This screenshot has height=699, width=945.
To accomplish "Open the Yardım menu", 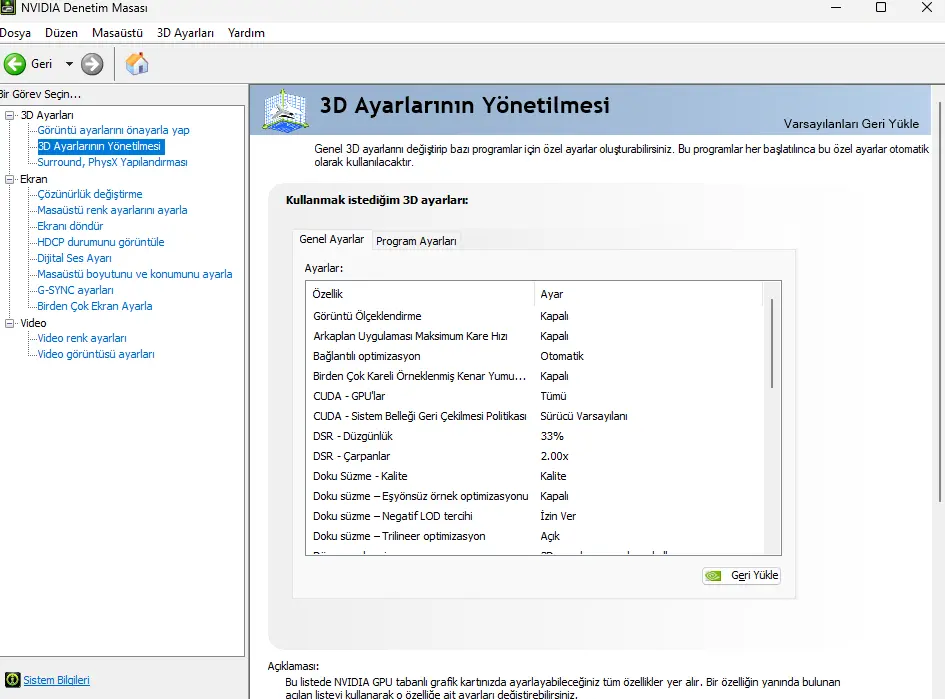I will pos(246,33).
